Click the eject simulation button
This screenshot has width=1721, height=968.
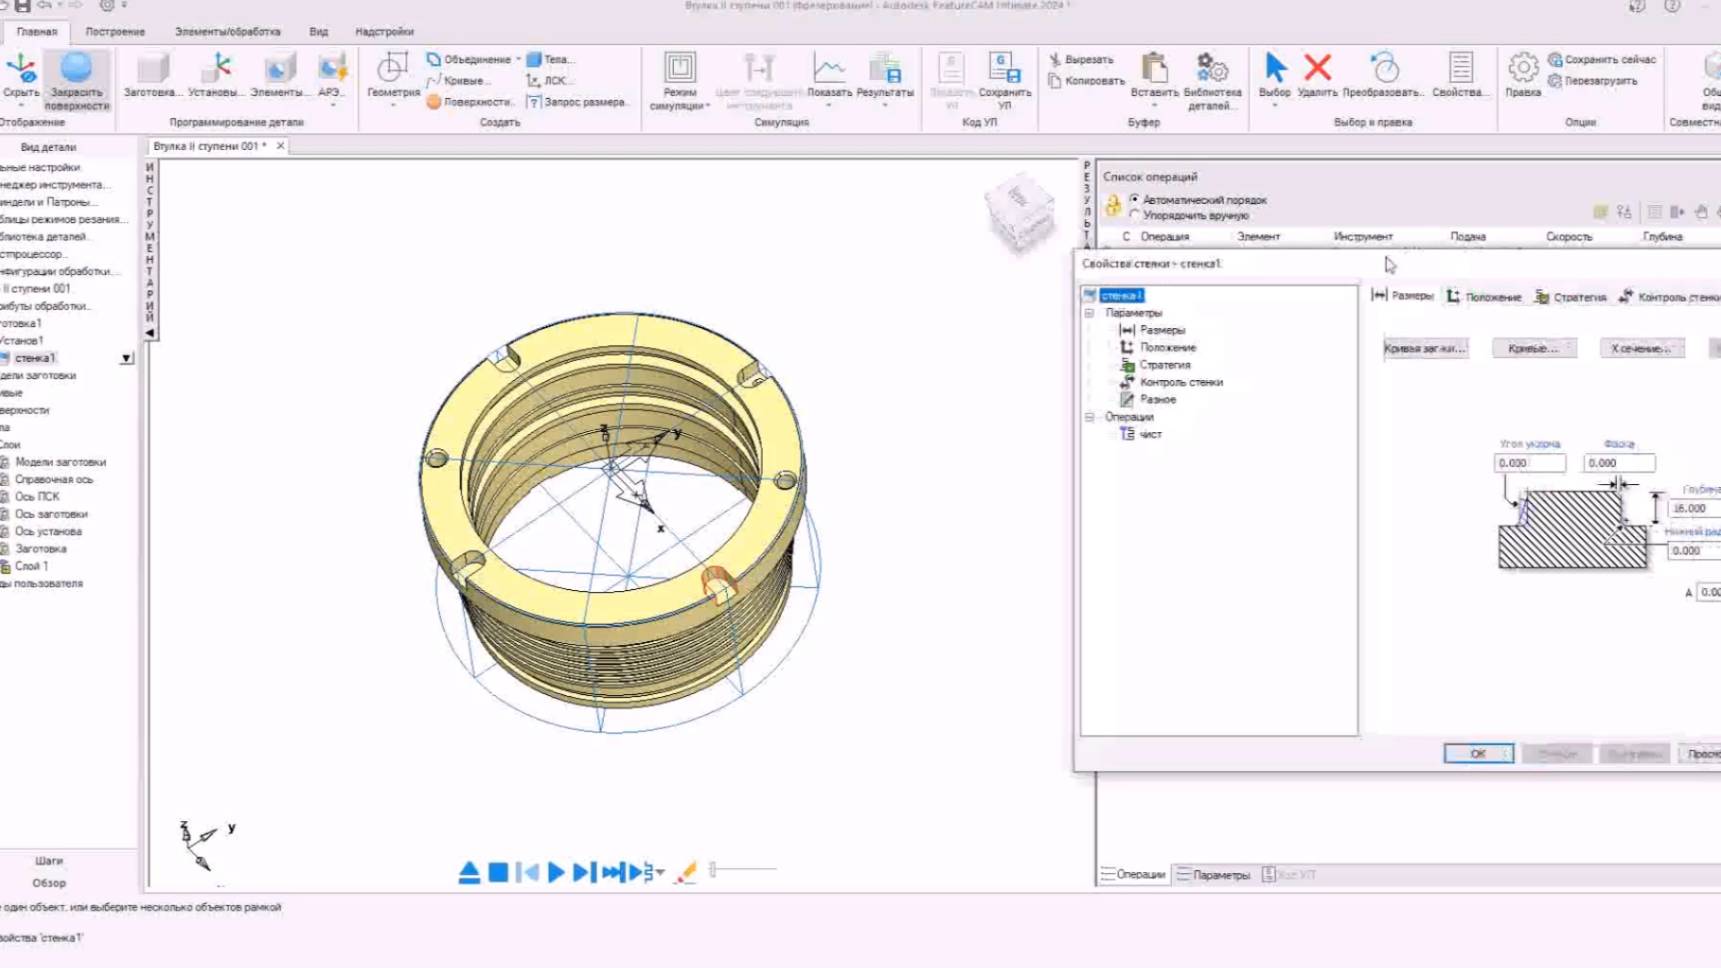469,873
